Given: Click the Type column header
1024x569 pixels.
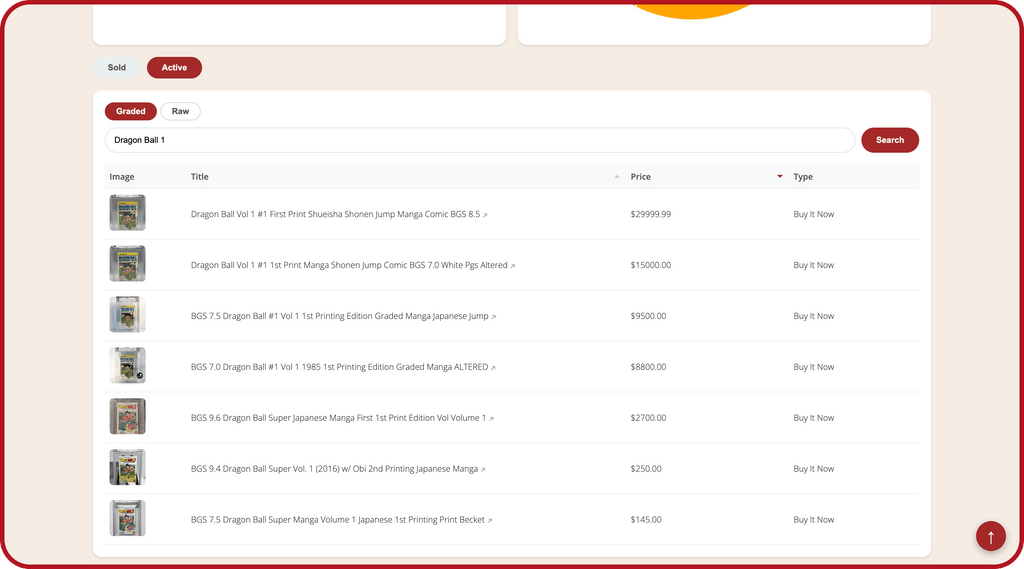Looking at the screenshot, I should pyautogui.click(x=803, y=176).
